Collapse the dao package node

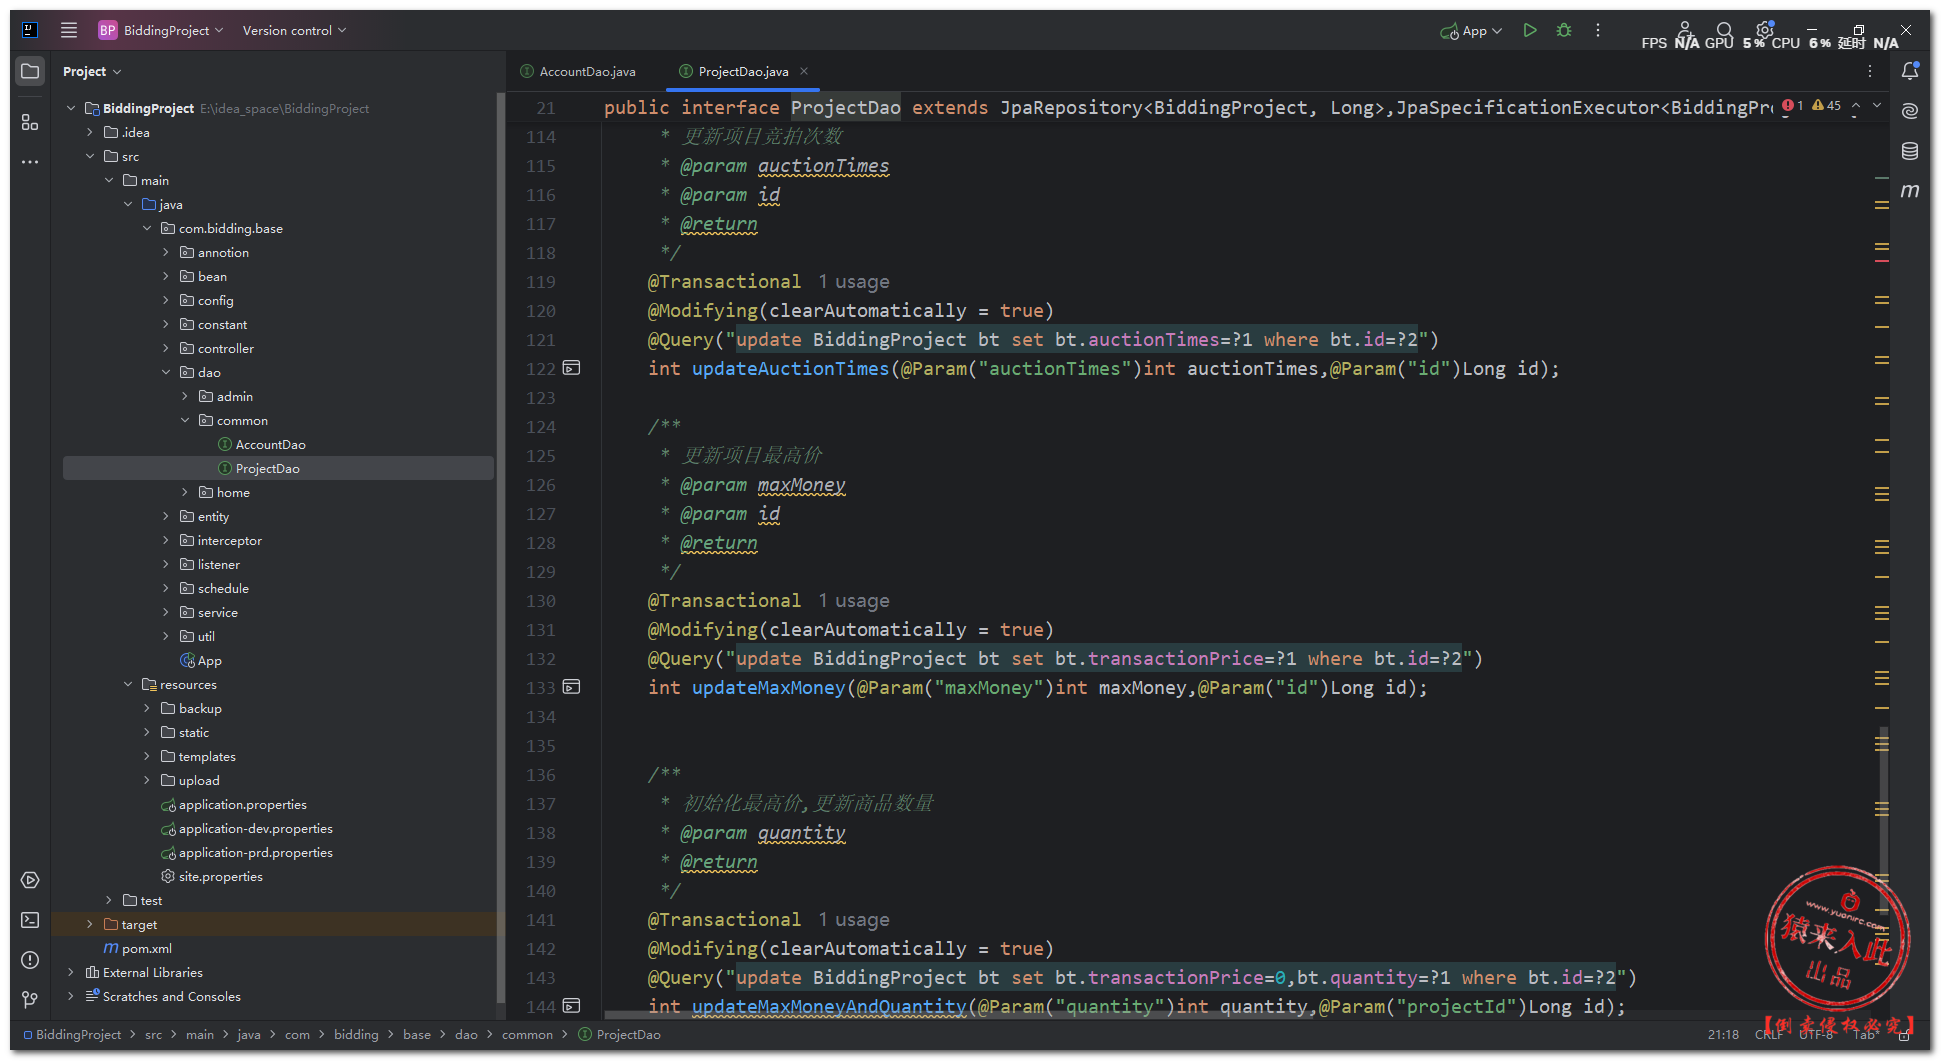click(x=166, y=373)
